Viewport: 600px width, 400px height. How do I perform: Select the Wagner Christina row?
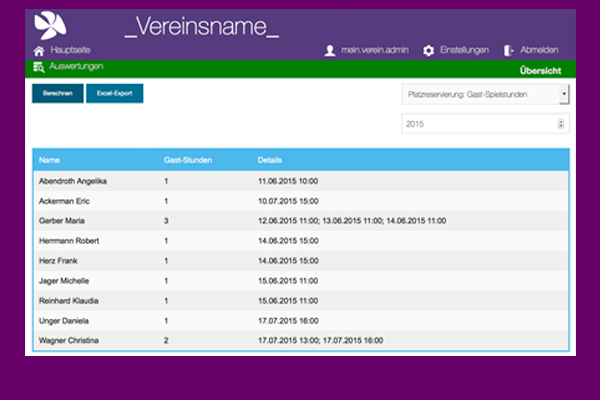point(301,340)
